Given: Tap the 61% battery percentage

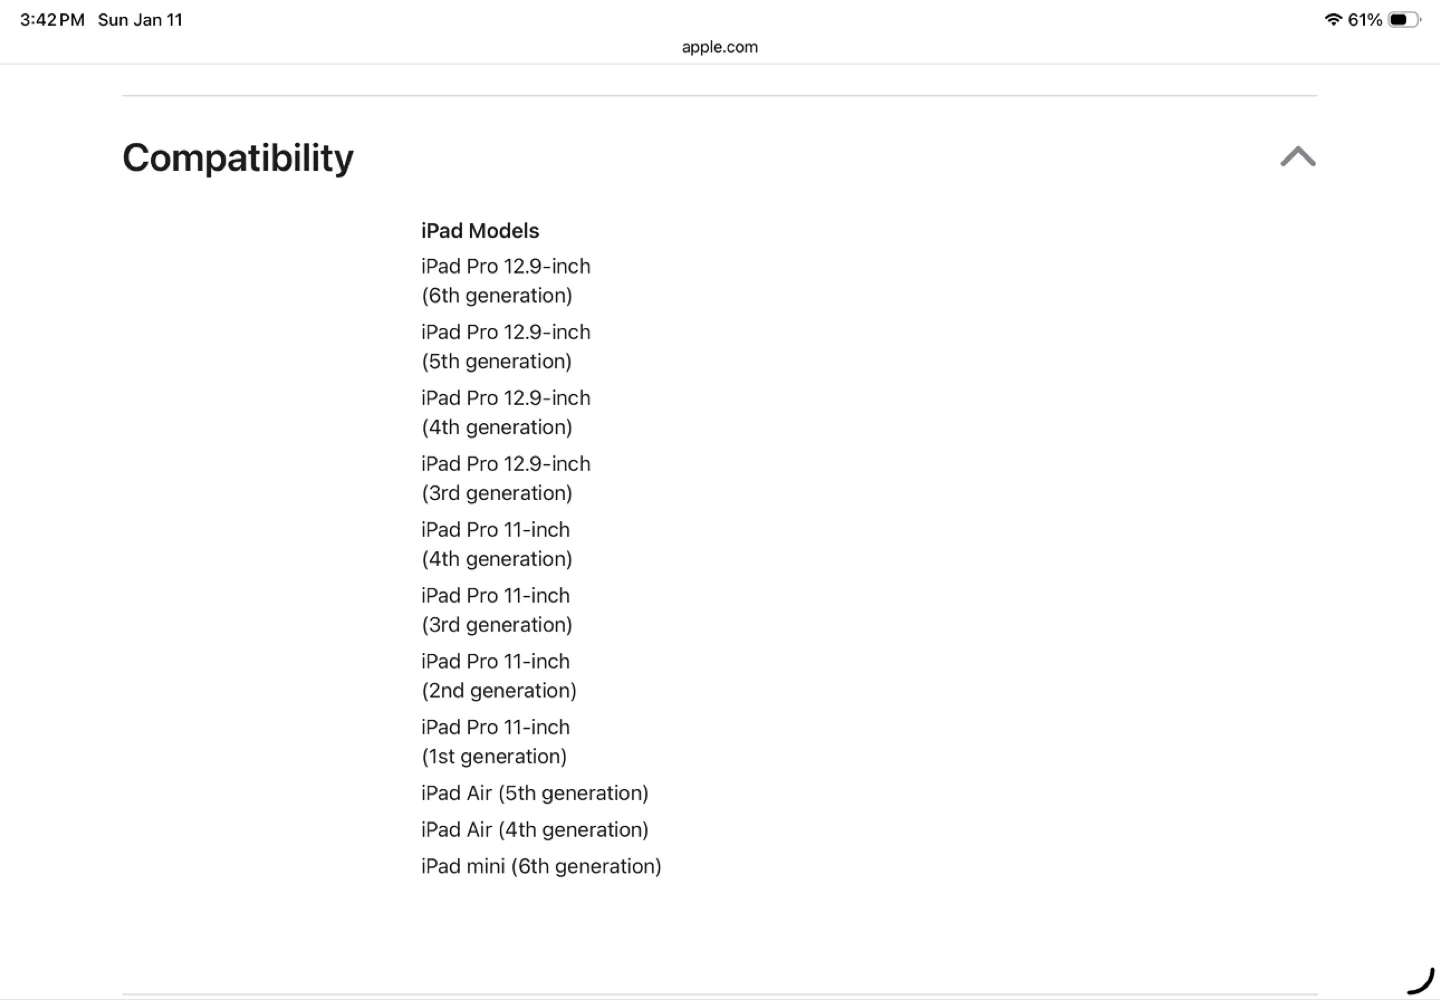Looking at the screenshot, I should coord(1364,20).
